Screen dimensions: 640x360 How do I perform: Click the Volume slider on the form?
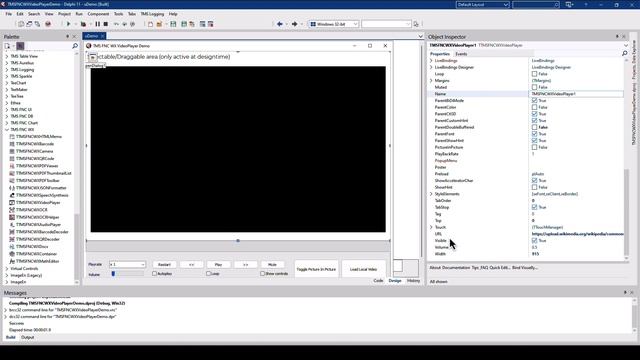click(127, 274)
